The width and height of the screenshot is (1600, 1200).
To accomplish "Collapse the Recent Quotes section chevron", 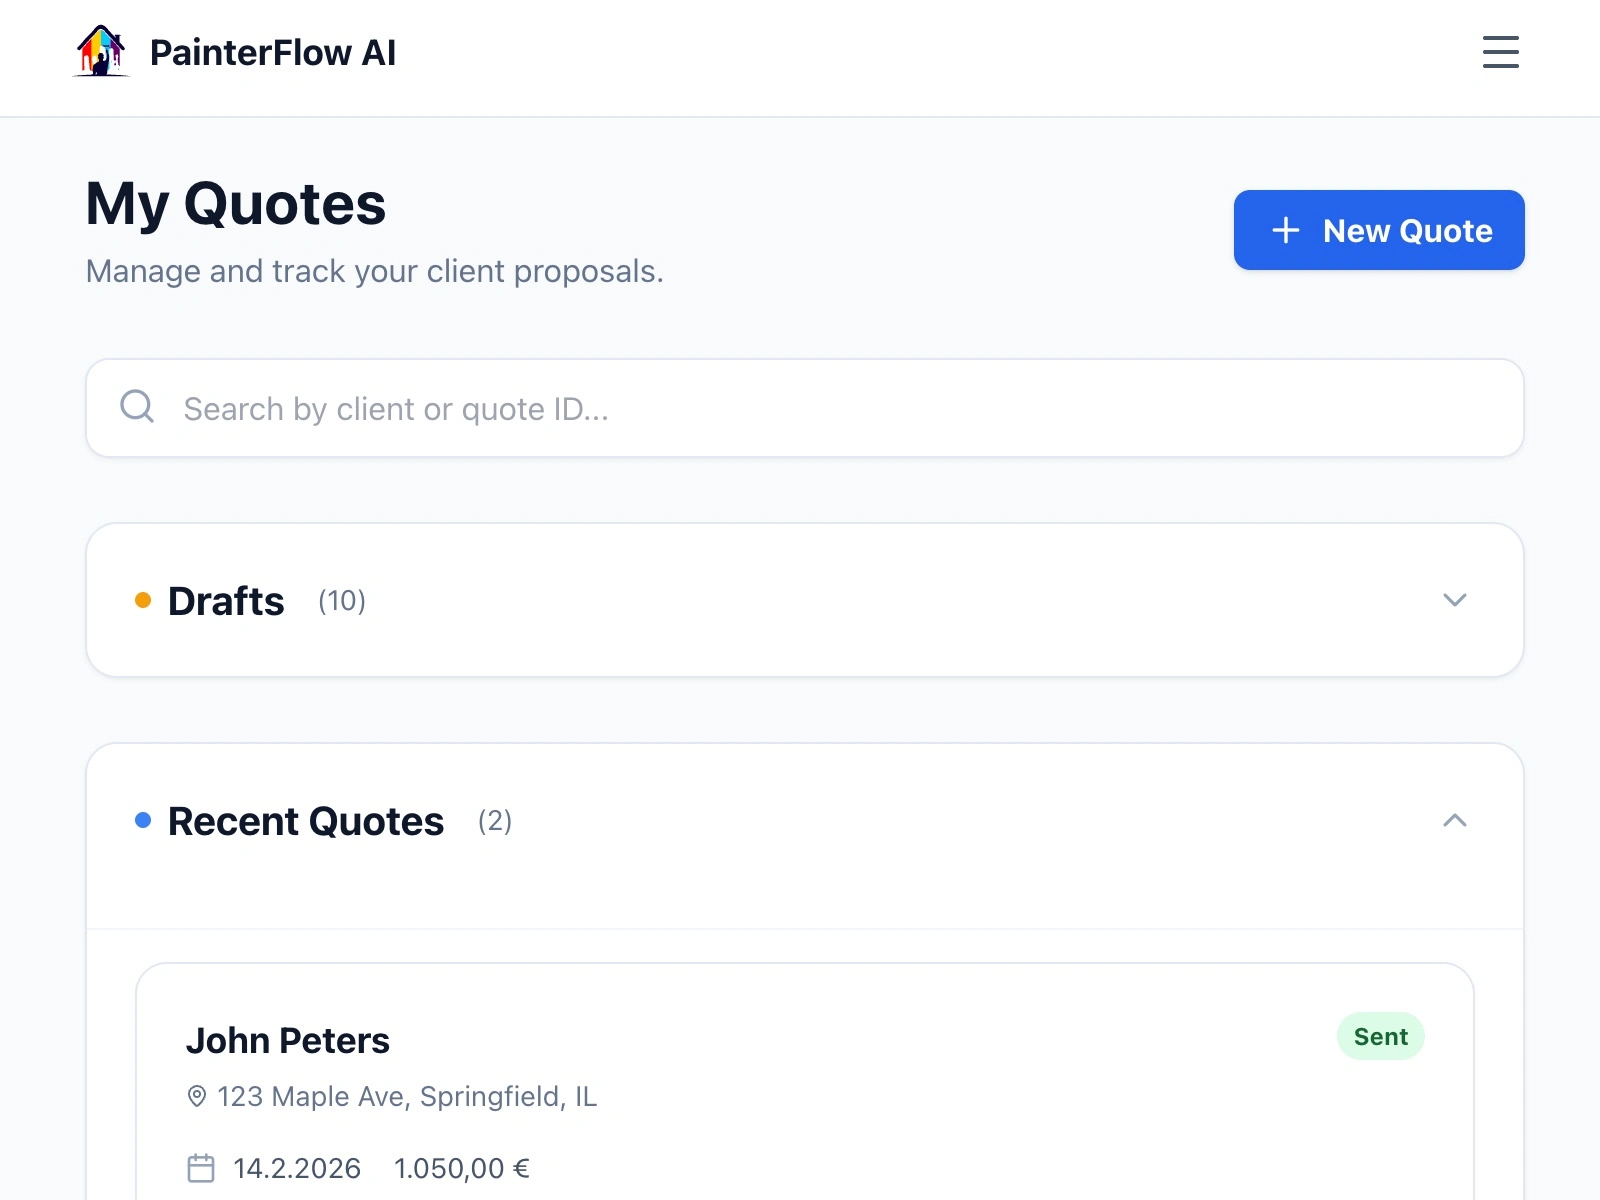I will (x=1454, y=820).
